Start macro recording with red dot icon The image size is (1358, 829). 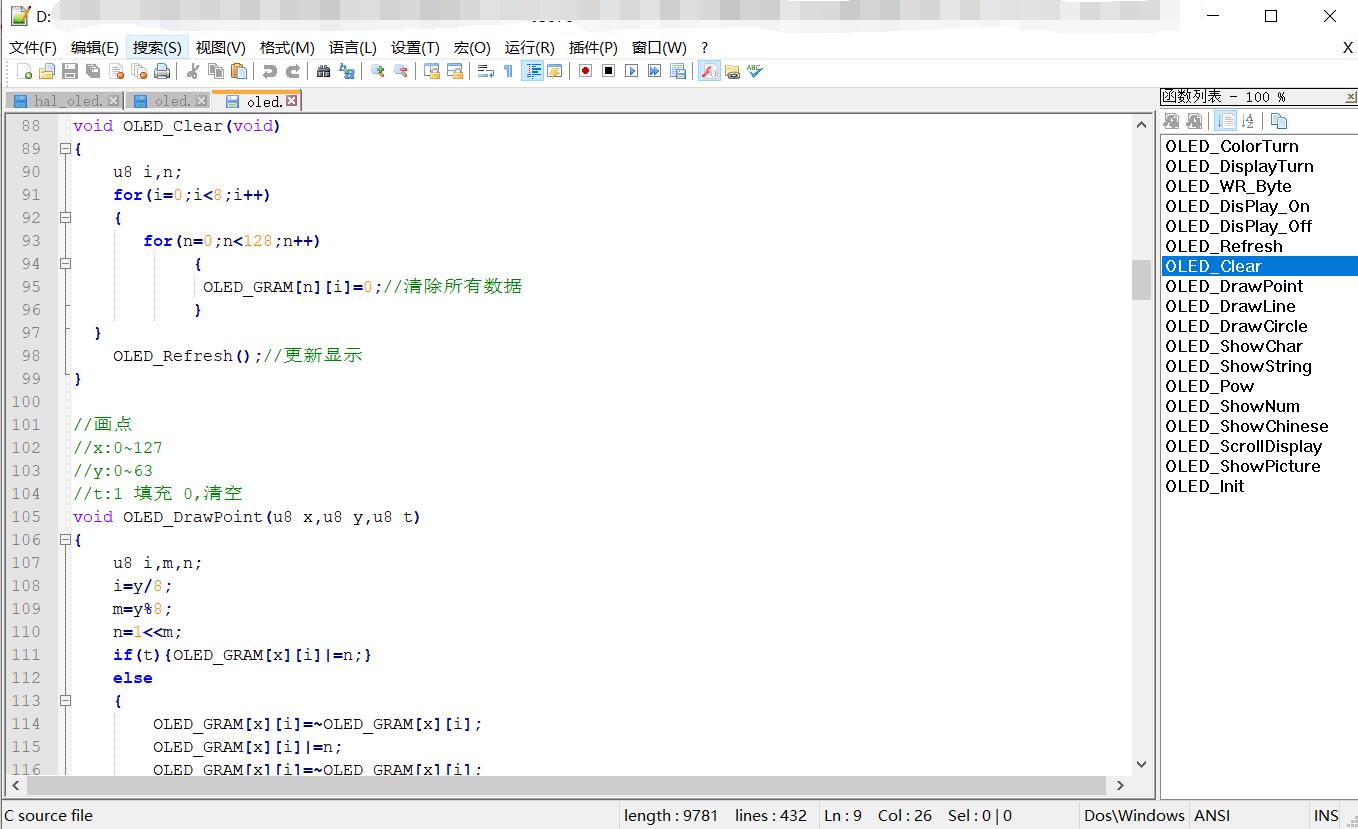pyautogui.click(x=585, y=71)
